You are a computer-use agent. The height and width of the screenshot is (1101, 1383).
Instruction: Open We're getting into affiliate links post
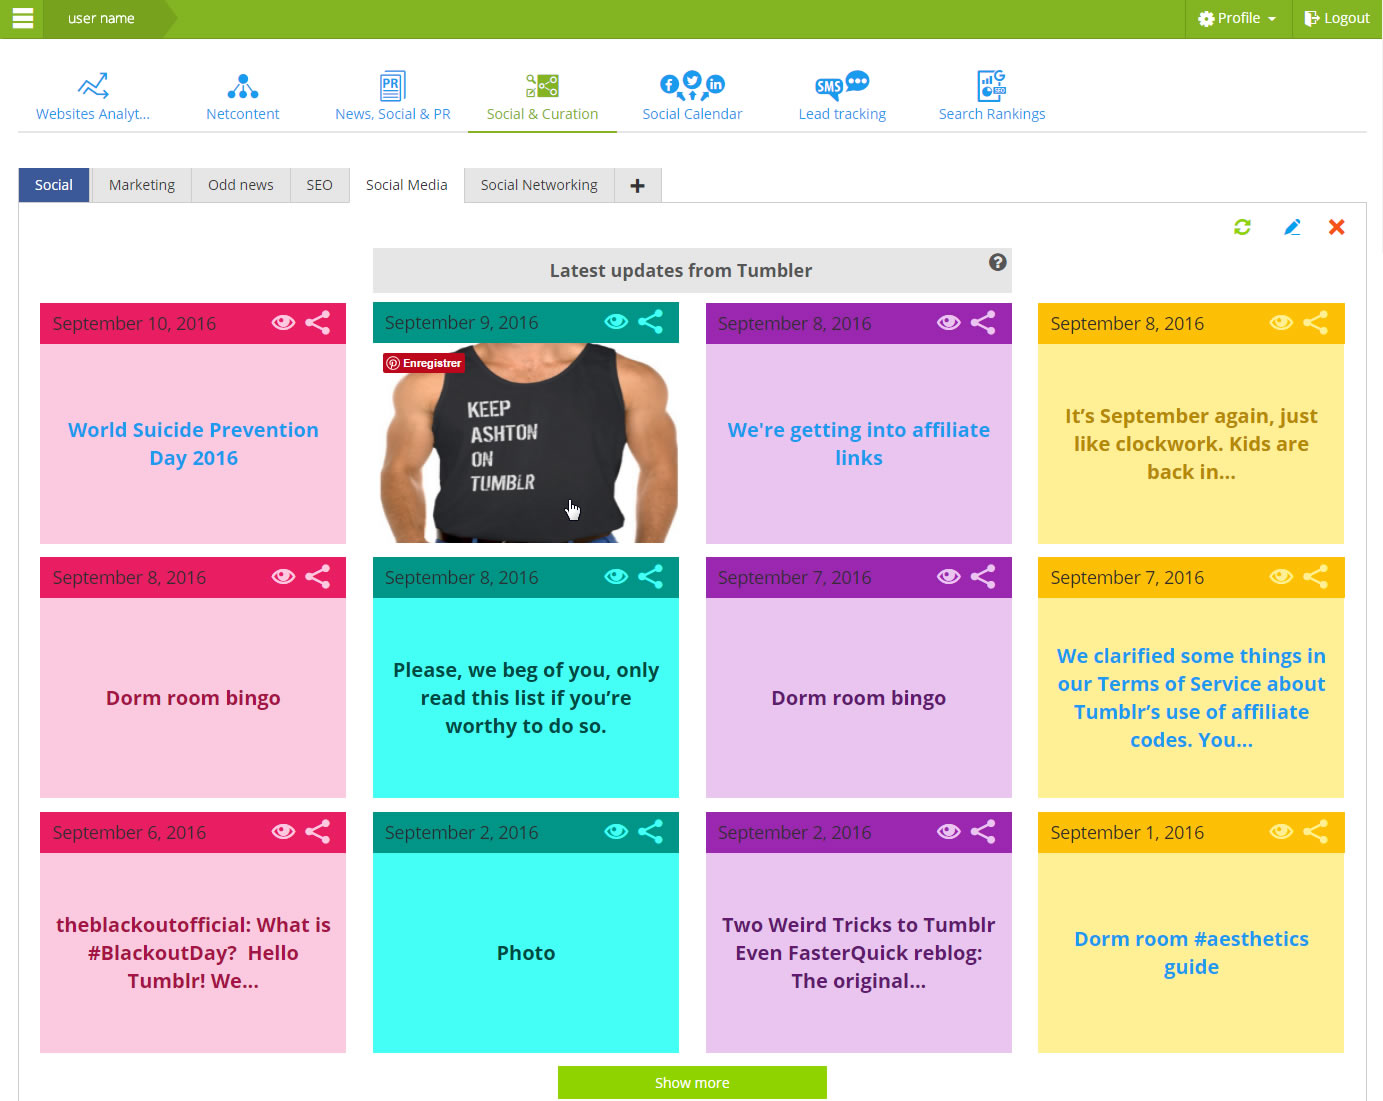[859, 444]
